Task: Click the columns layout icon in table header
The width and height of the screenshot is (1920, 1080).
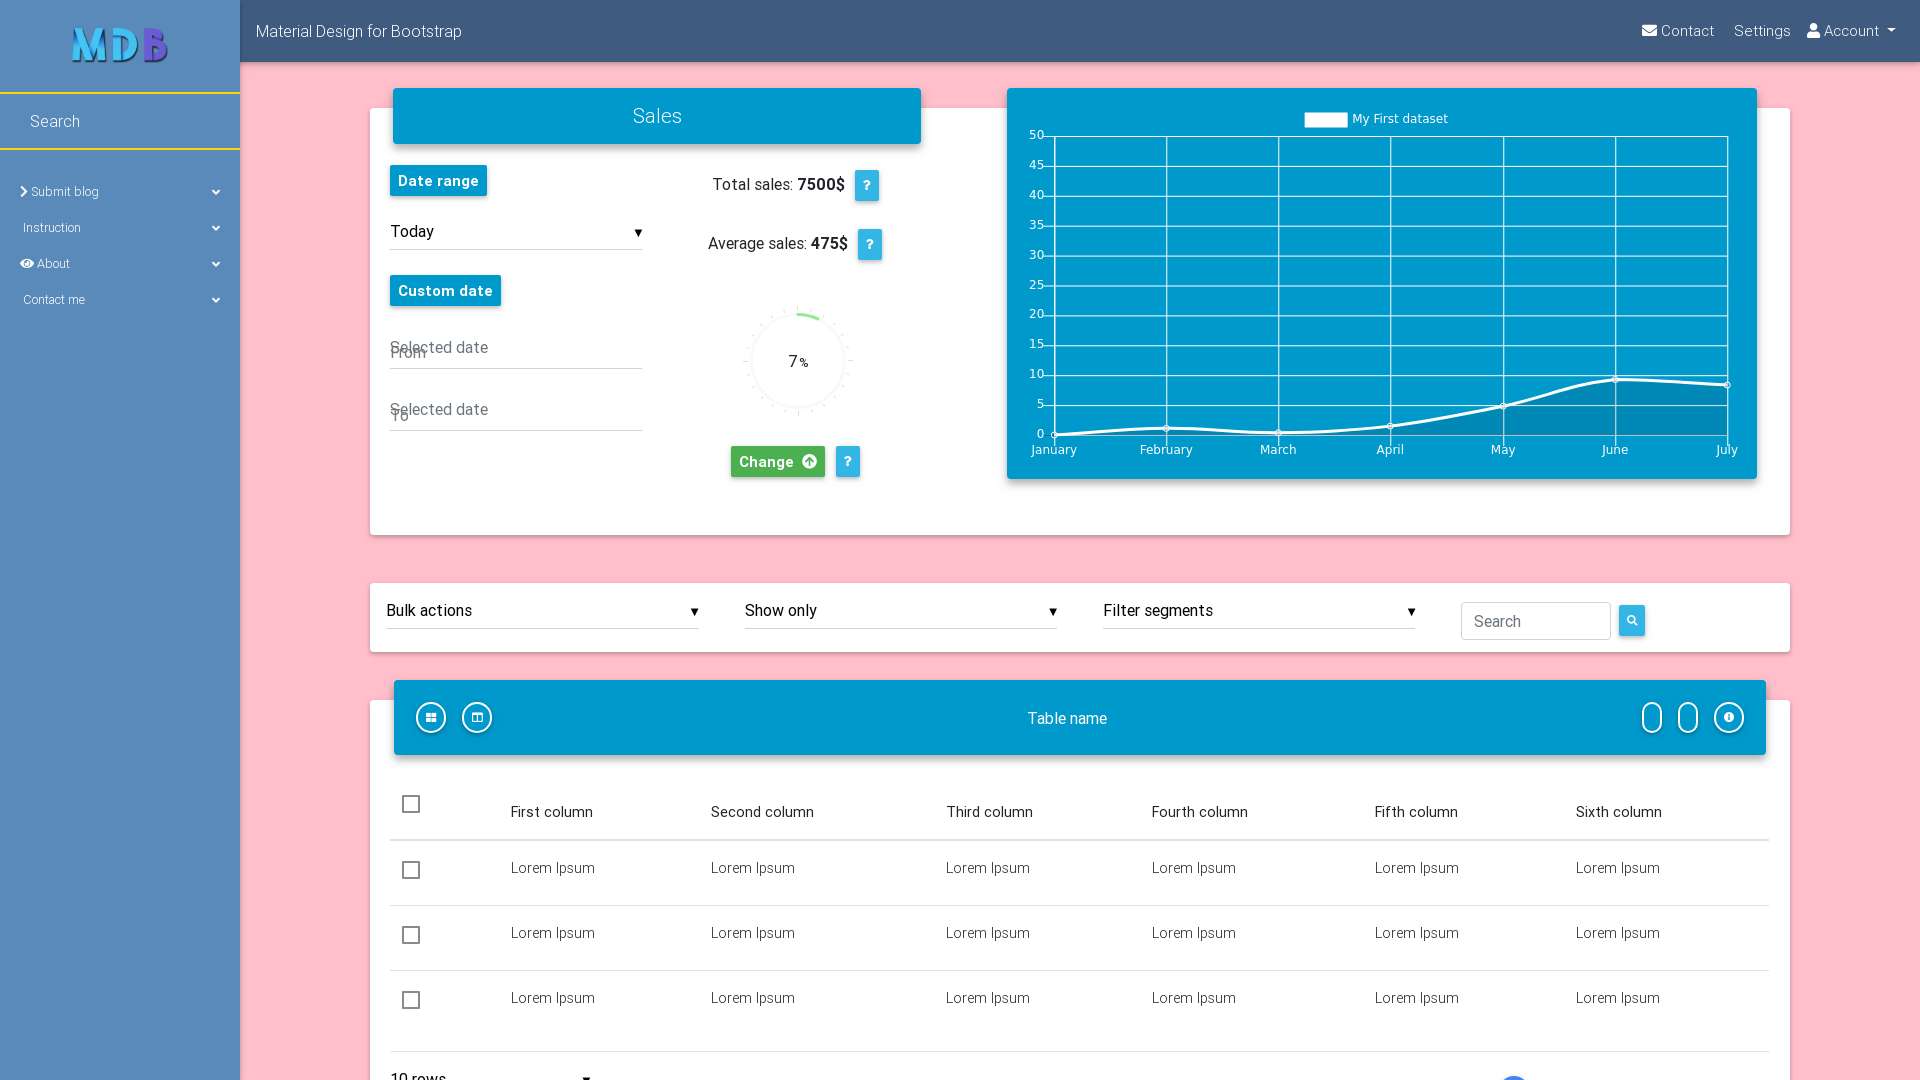Action: tap(477, 718)
